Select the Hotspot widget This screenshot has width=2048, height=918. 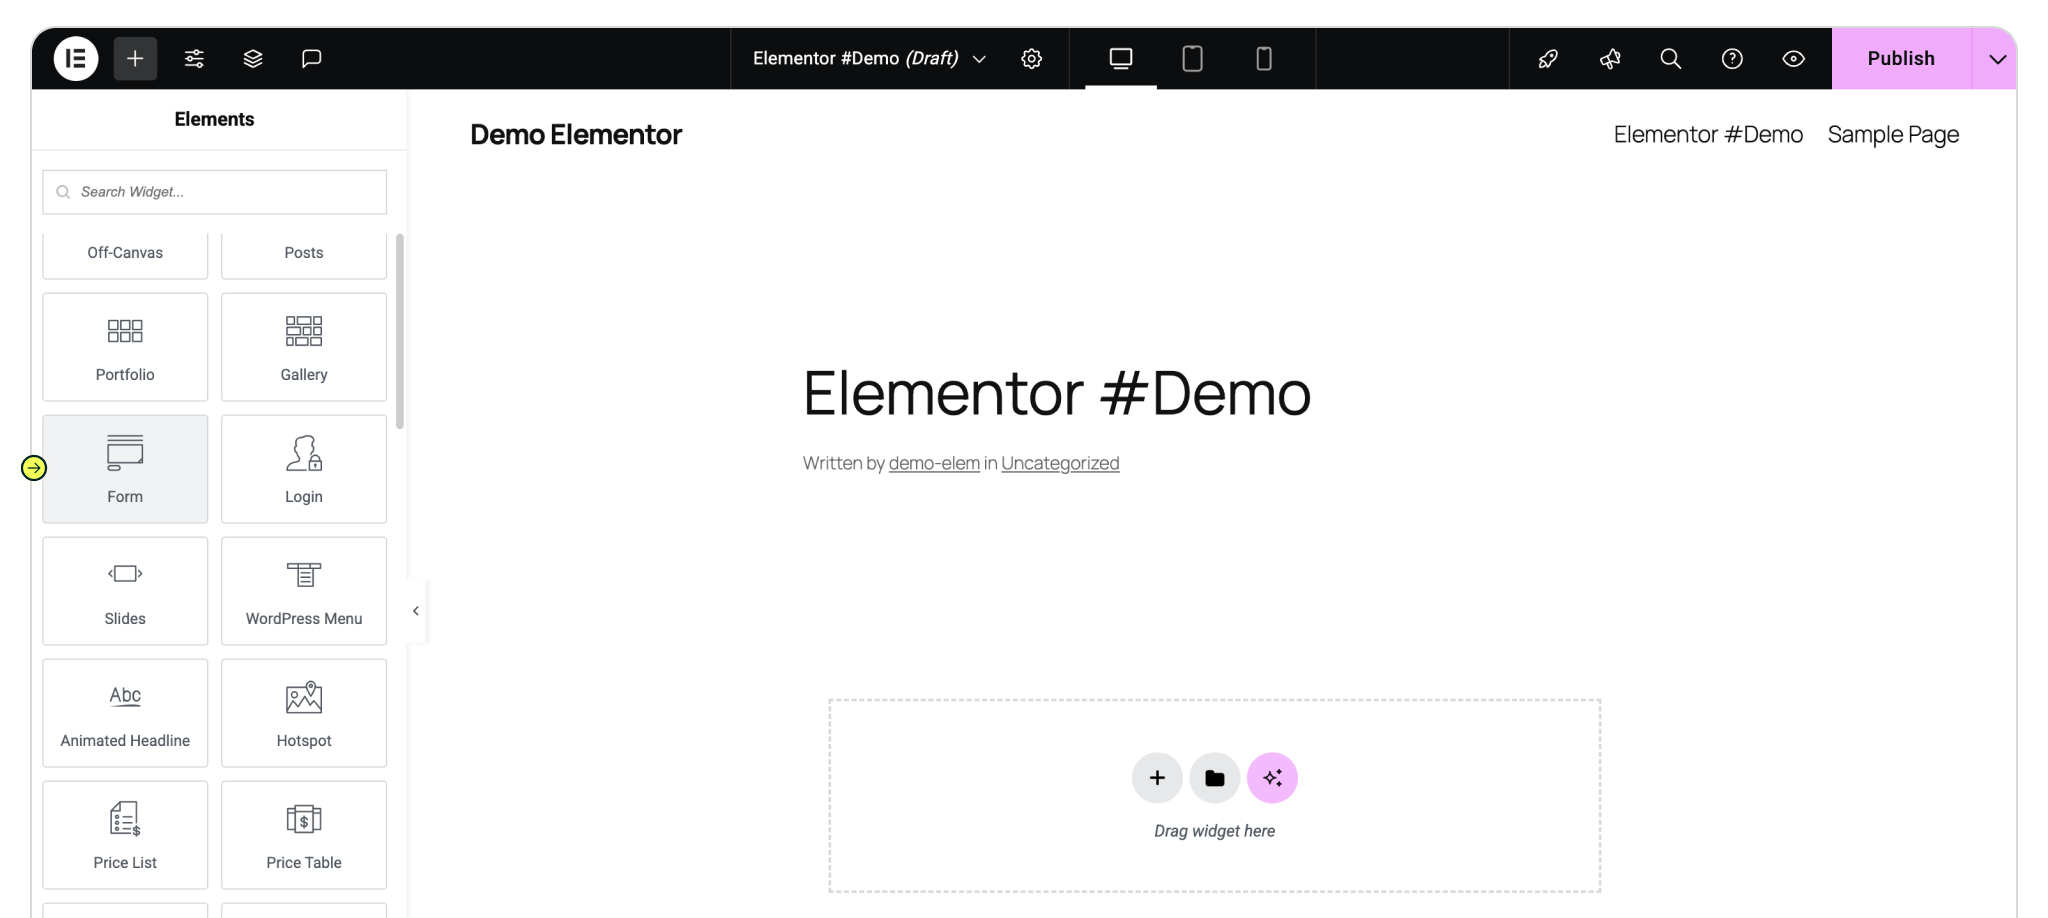[304, 713]
